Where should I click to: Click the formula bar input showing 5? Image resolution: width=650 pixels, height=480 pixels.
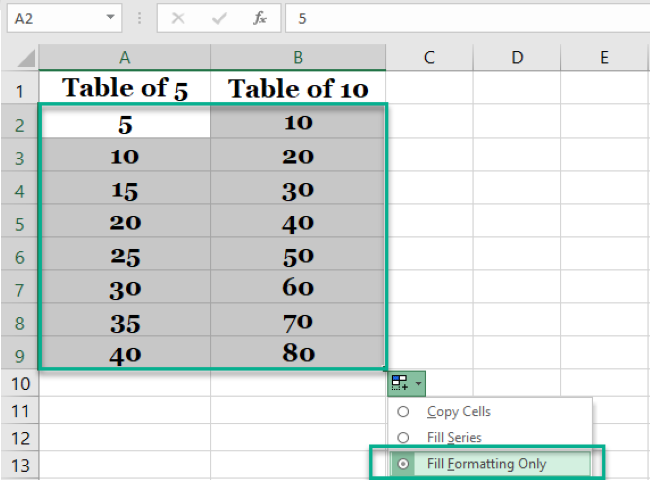(460, 18)
